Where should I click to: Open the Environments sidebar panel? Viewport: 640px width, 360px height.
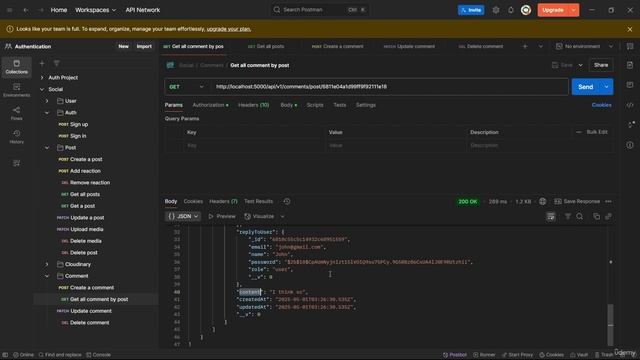16,90
